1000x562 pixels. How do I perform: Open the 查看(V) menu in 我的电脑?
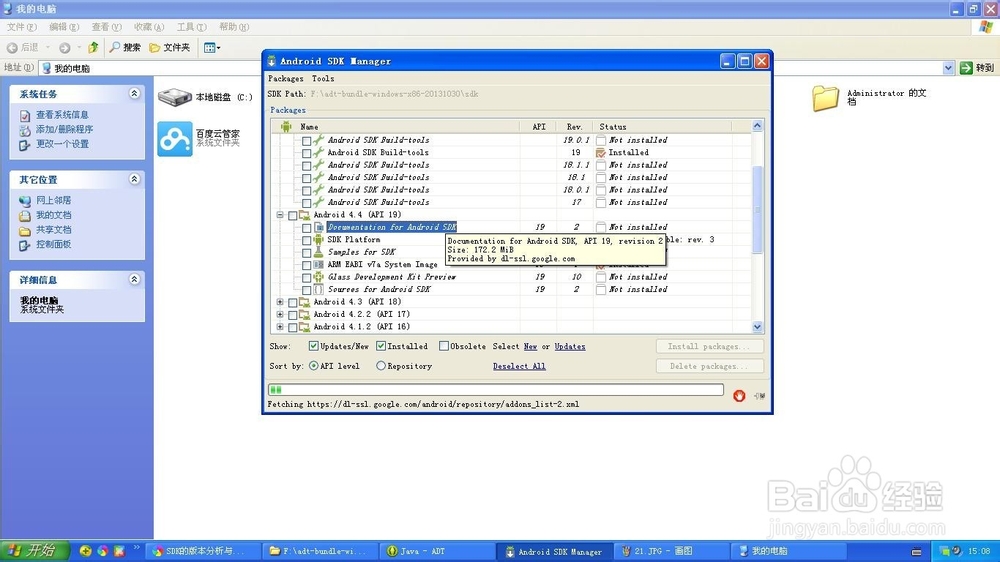pos(107,27)
